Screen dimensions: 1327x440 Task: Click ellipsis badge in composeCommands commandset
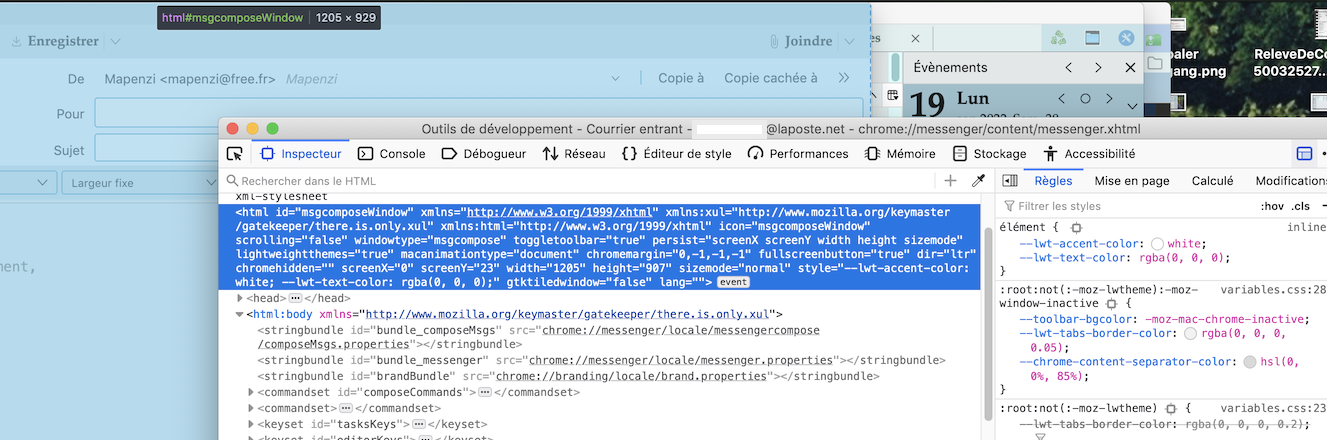(x=485, y=392)
